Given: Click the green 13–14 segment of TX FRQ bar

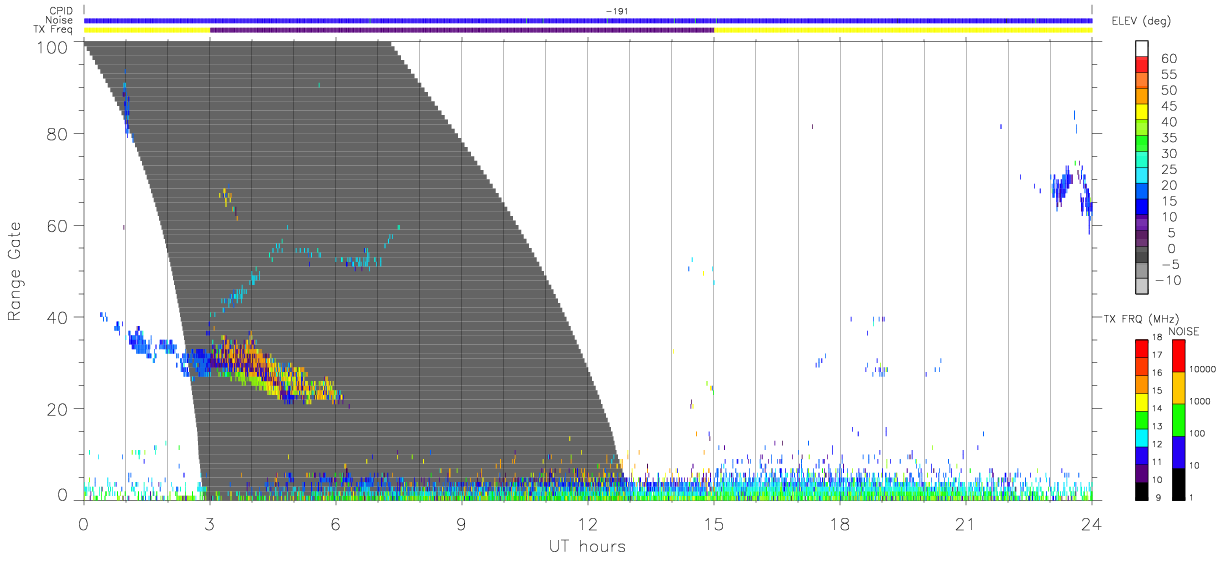Looking at the screenshot, I should pyautogui.click(x=1142, y=419).
